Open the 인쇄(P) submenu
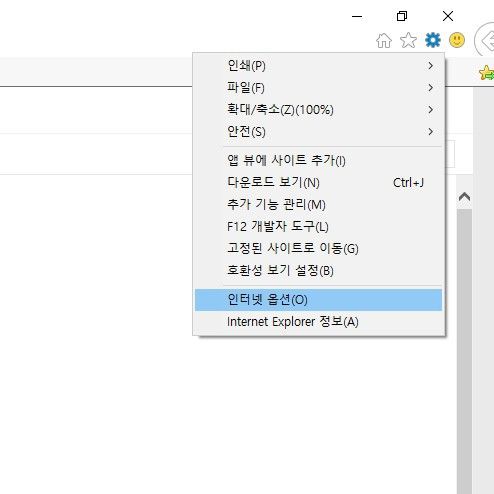 pos(318,66)
